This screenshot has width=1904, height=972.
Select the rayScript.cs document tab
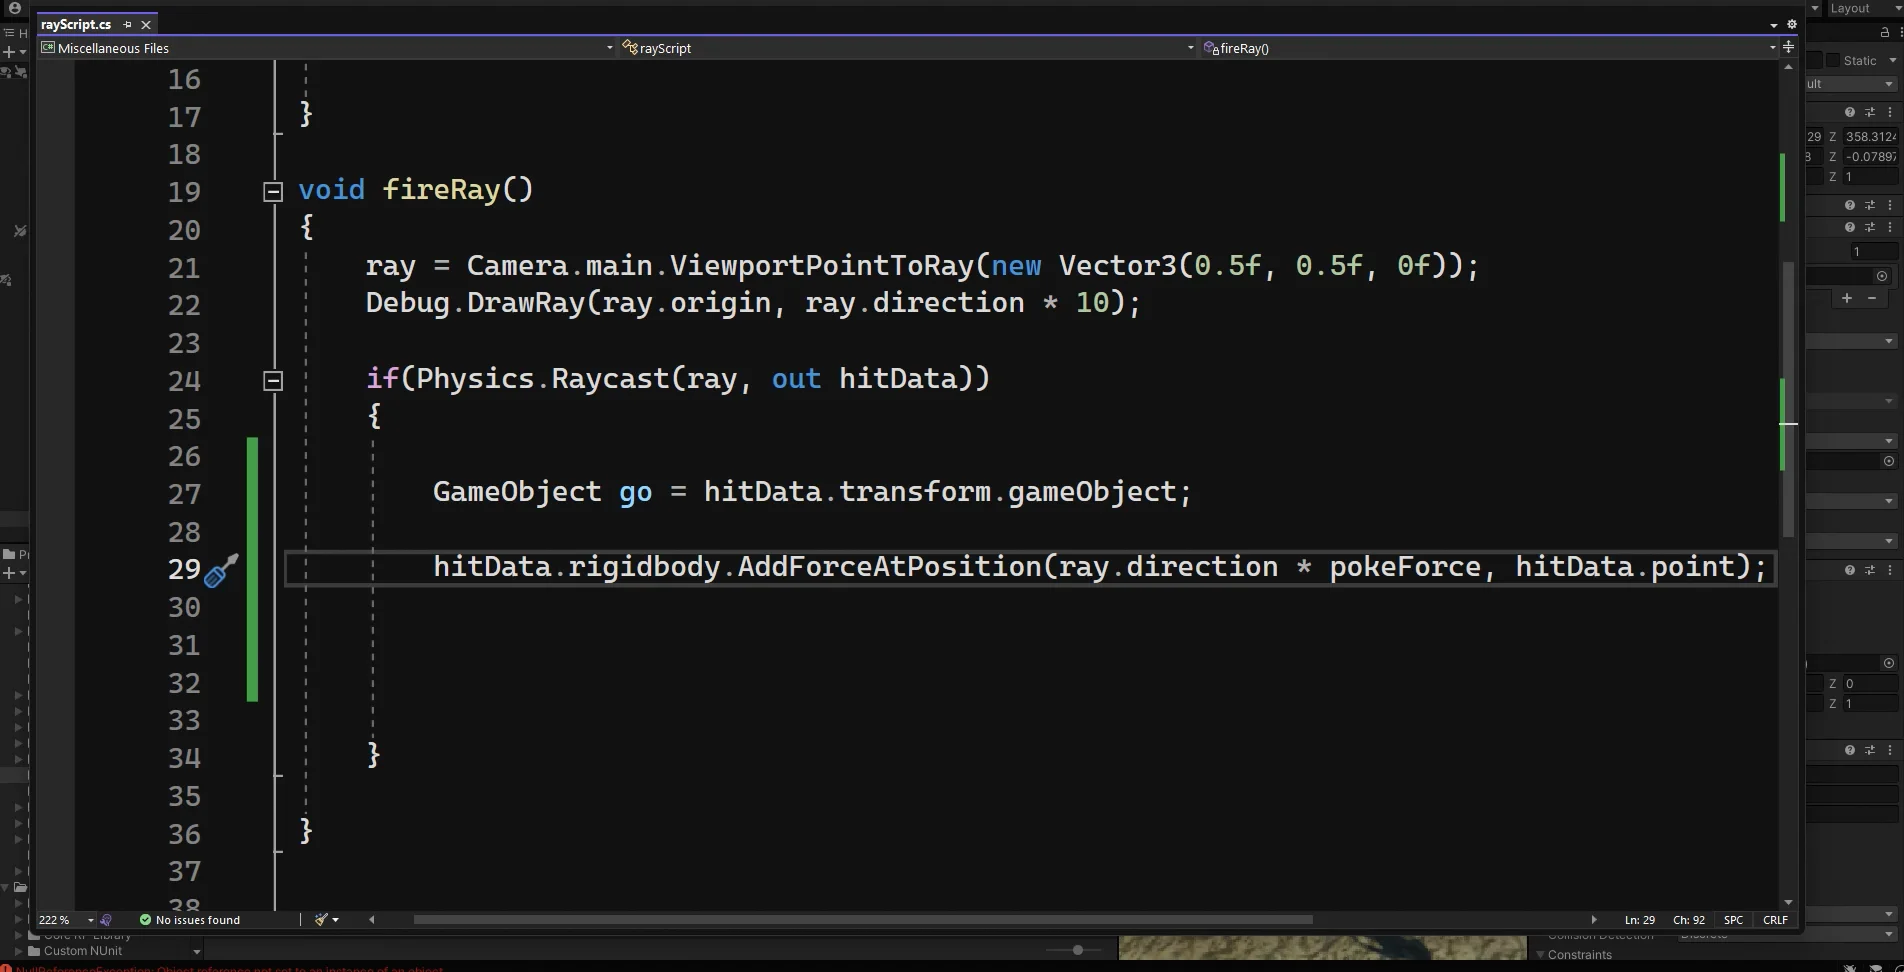76,24
